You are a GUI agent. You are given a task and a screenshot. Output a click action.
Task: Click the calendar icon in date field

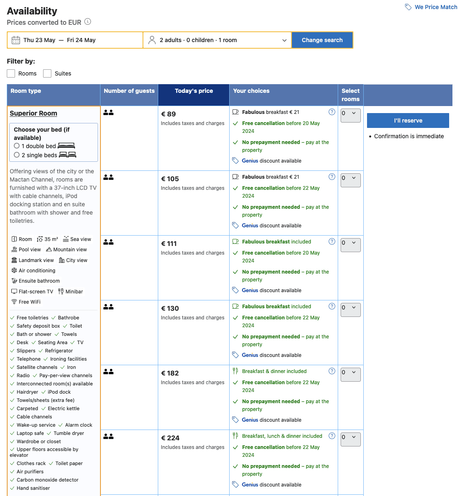(x=16, y=40)
